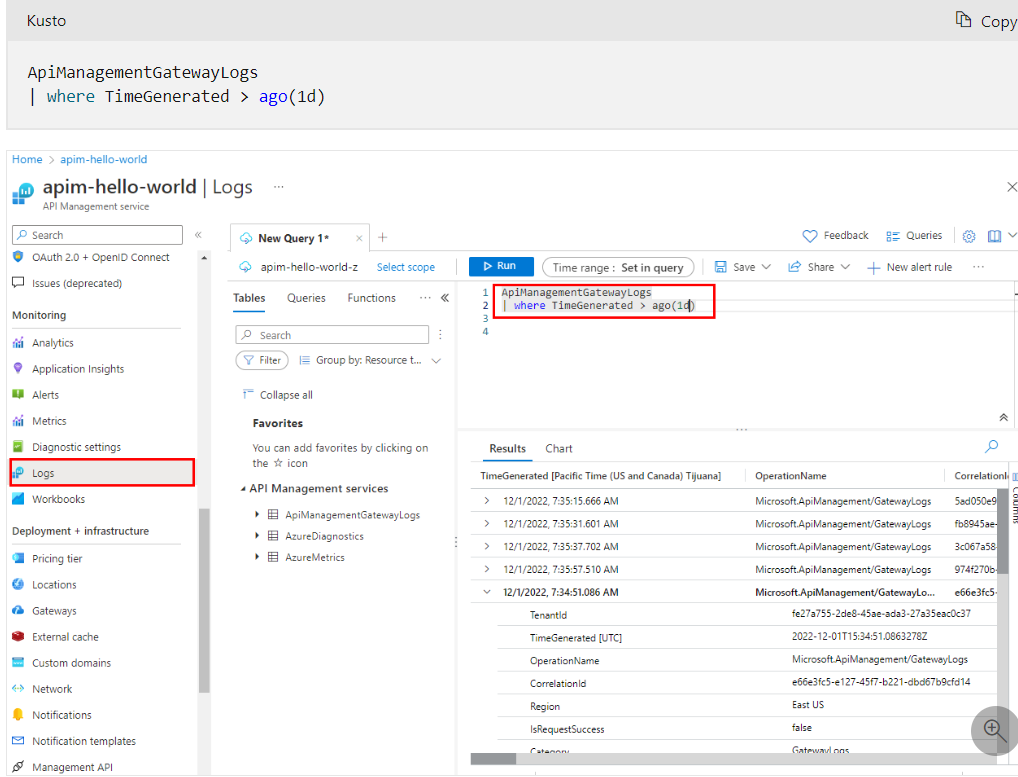The height and width of the screenshot is (777, 1018).
Task: Create a New alert rule
Action: [910, 267]
